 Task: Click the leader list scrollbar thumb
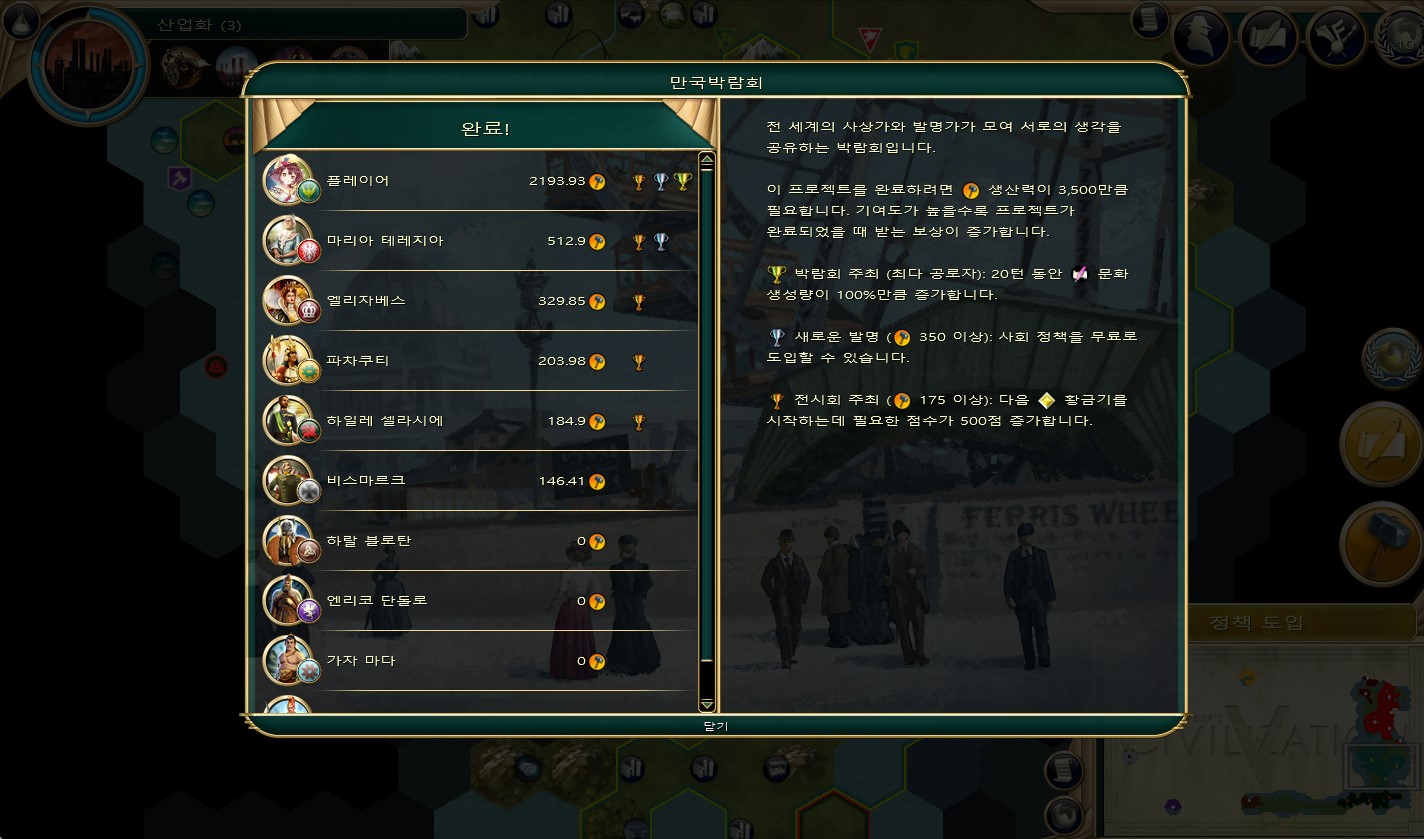(707, 416)
